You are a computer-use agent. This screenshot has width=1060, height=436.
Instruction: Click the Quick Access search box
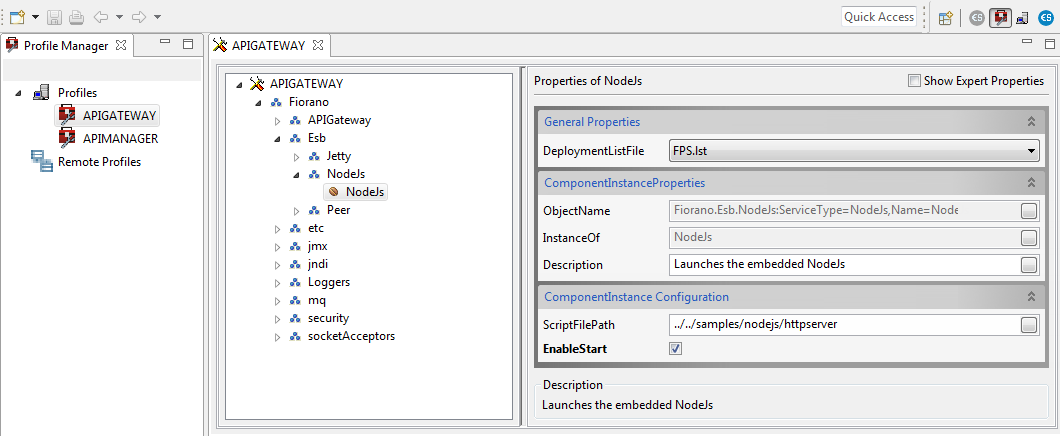(878, 16)
